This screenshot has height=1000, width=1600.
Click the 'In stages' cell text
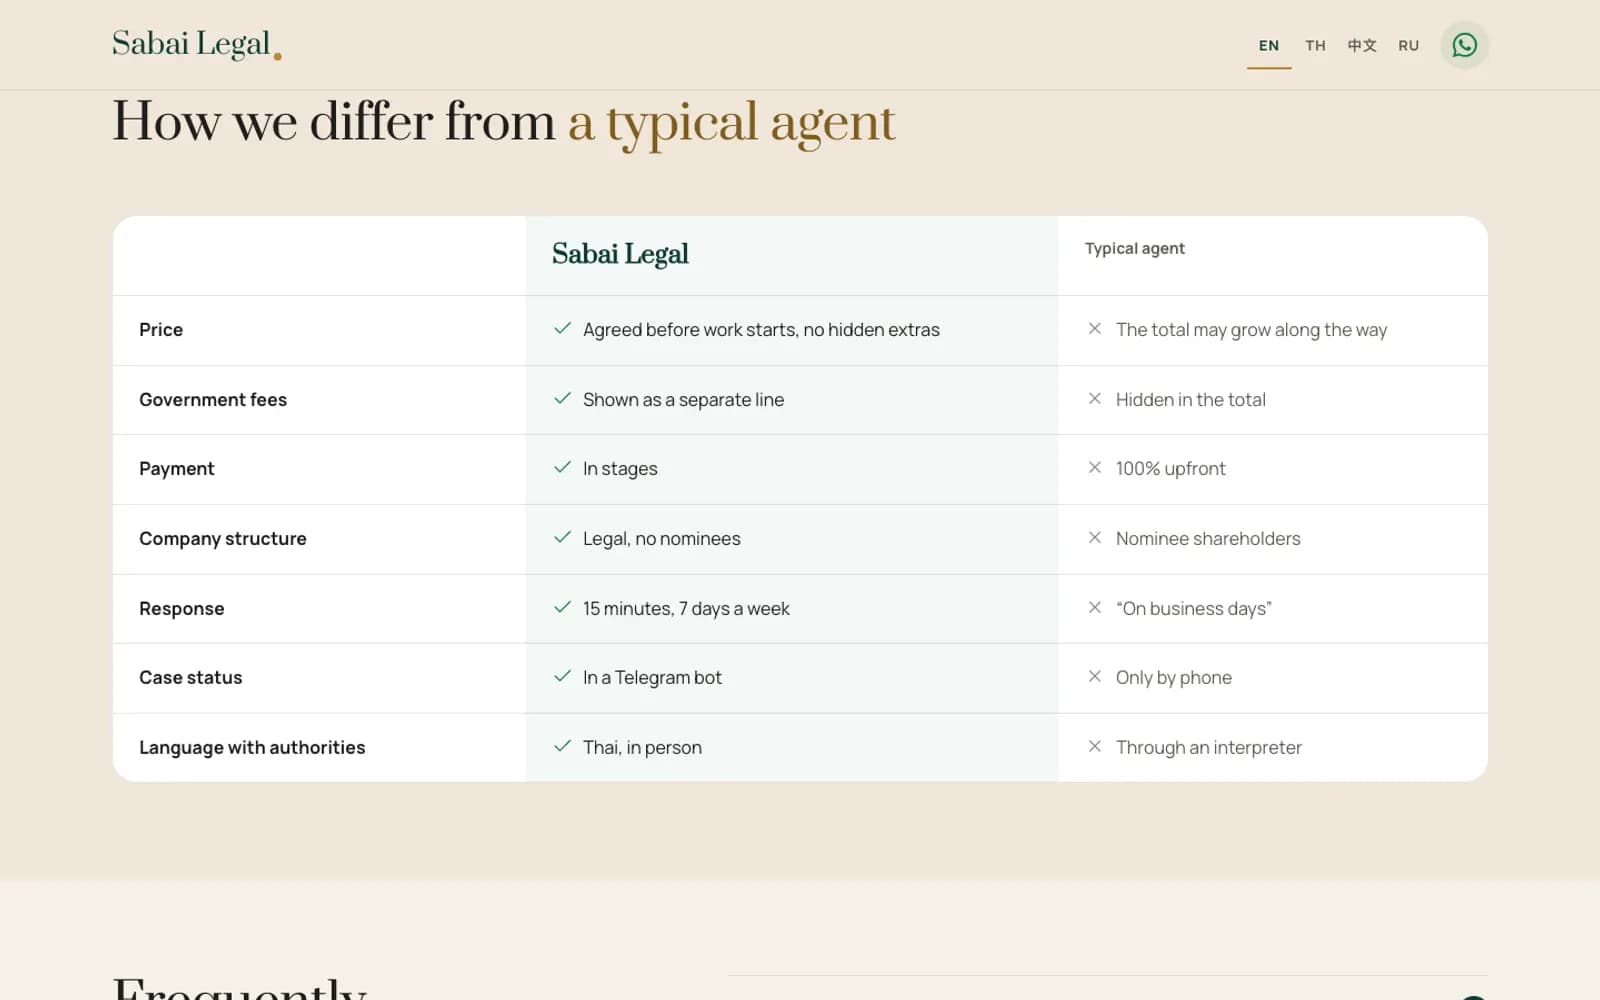point(620,469)
